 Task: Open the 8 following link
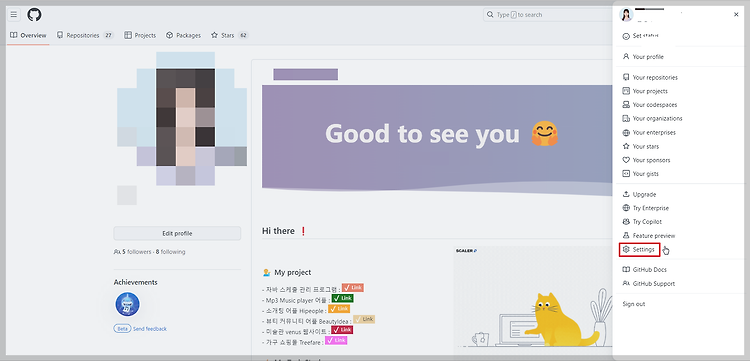[170, 252]
